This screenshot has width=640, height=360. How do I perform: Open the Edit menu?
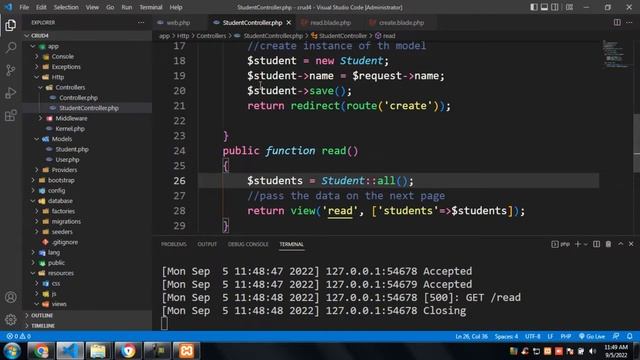41,7
